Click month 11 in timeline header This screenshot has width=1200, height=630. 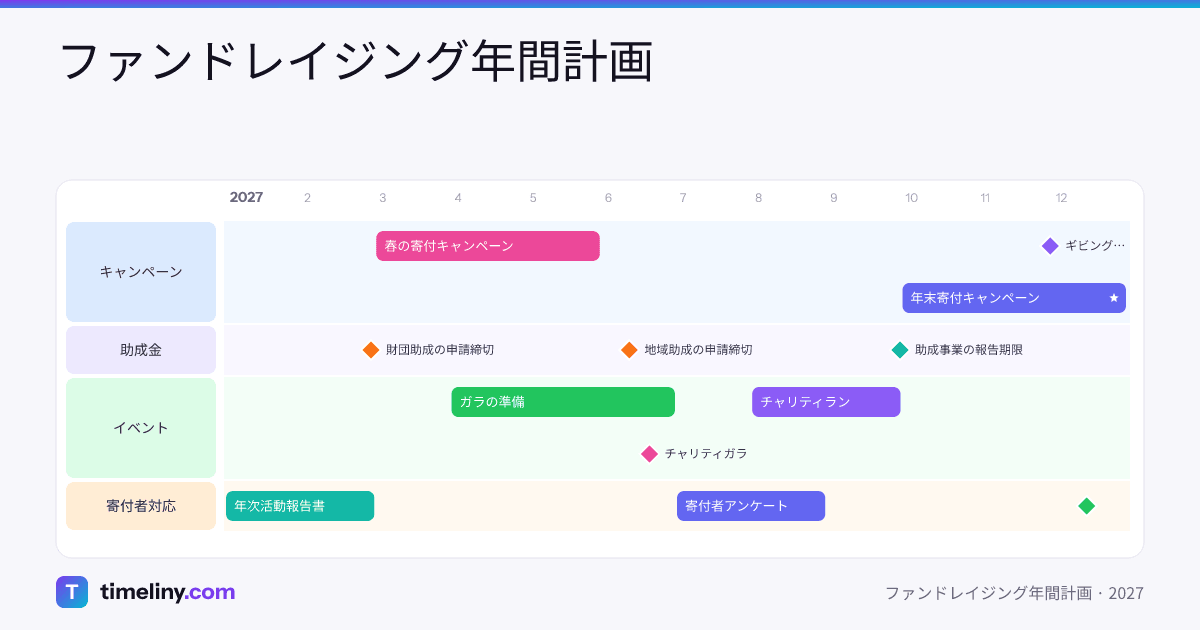pos(985,198)
